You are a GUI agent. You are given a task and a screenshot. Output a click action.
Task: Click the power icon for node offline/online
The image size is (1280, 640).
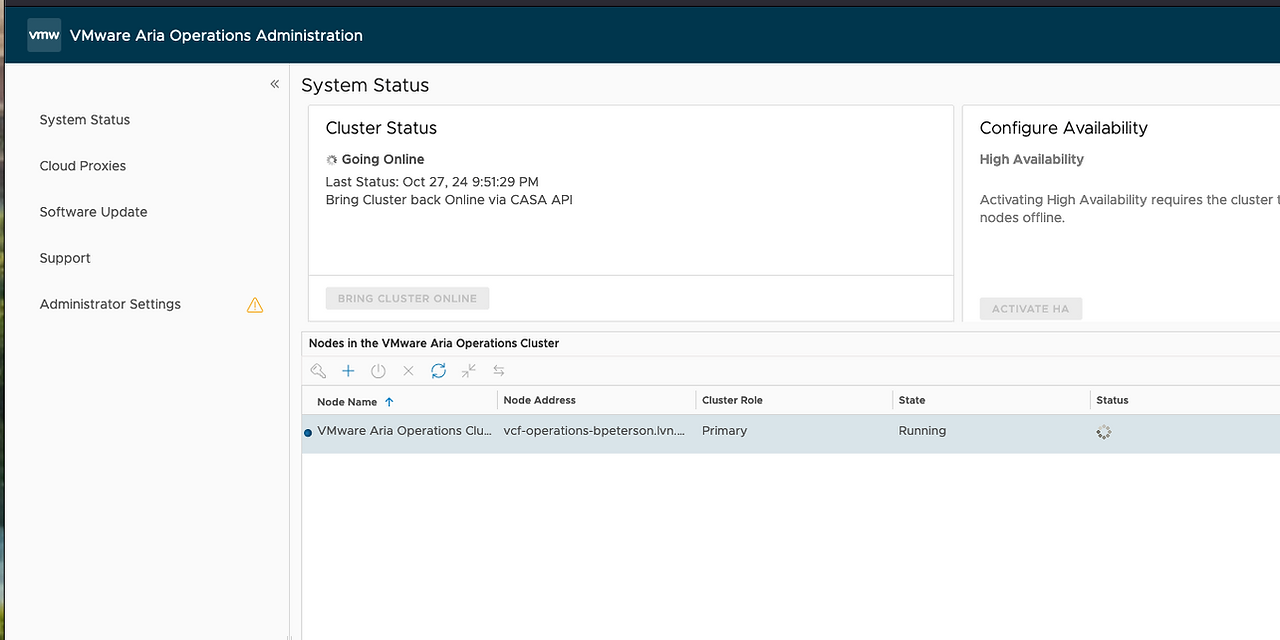click(378, 371)
